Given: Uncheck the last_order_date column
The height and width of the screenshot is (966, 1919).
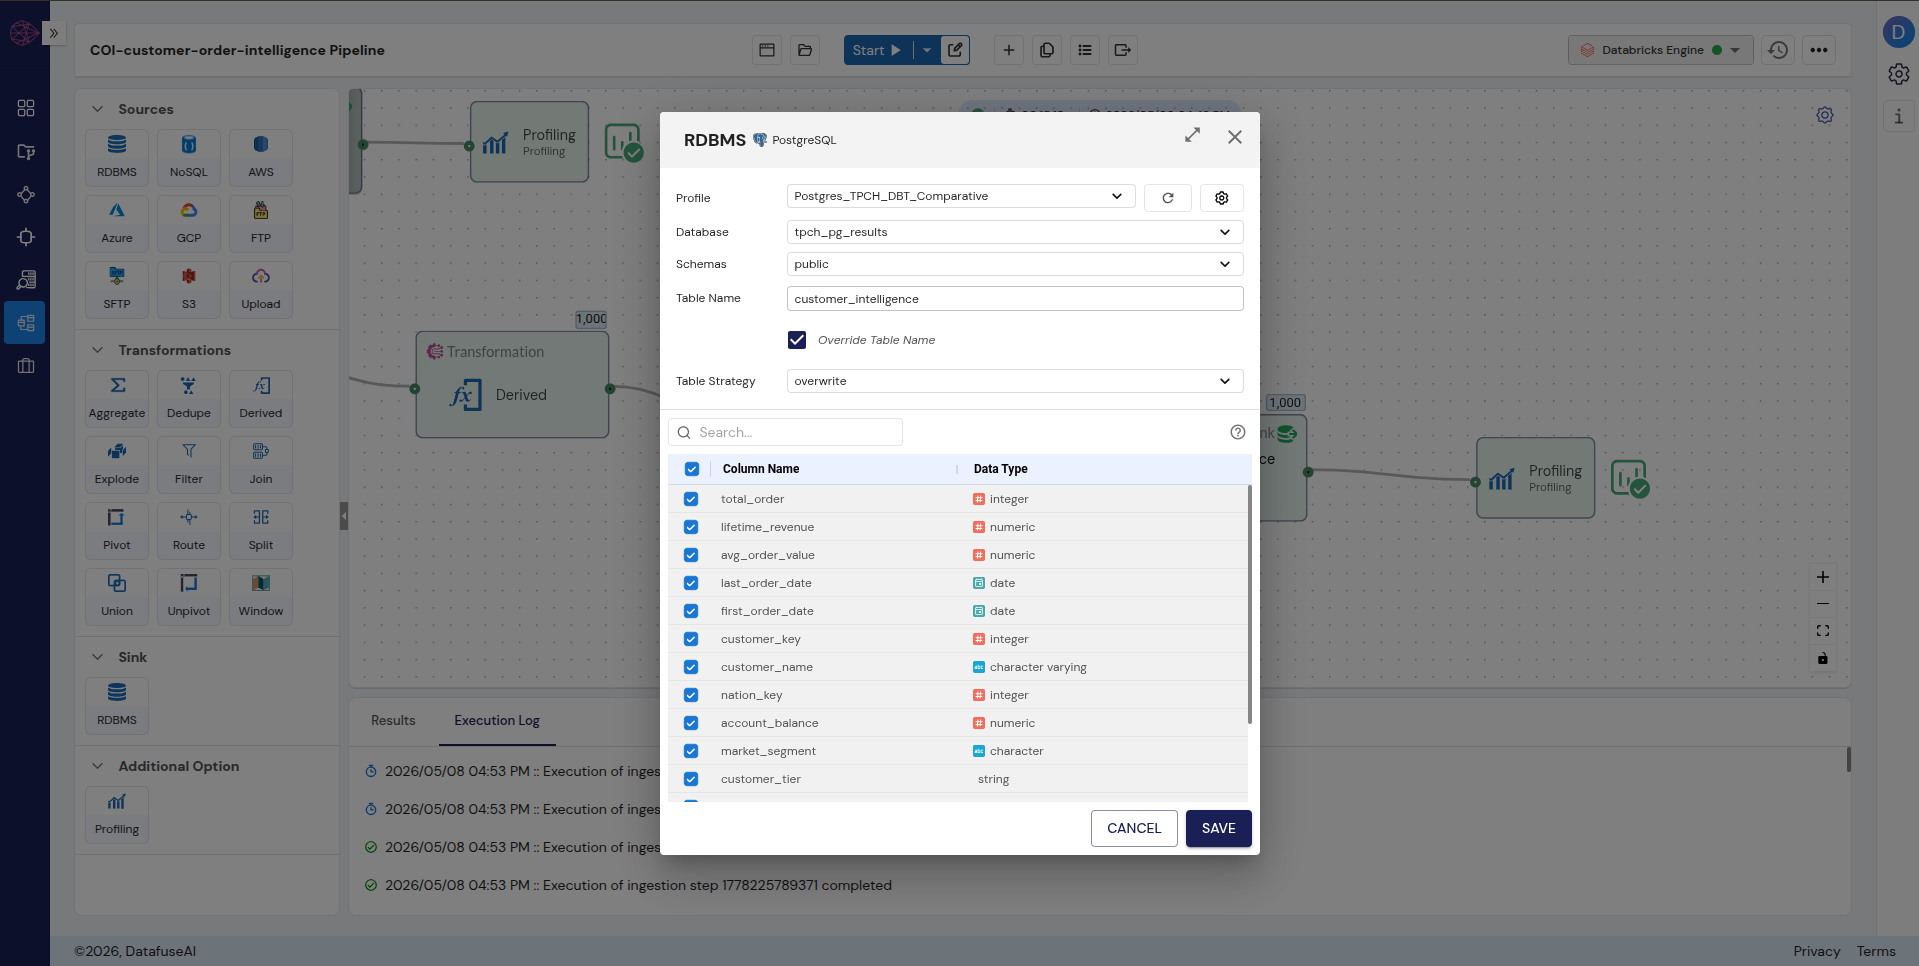Looking at the screenshot, I should [691, 583].
